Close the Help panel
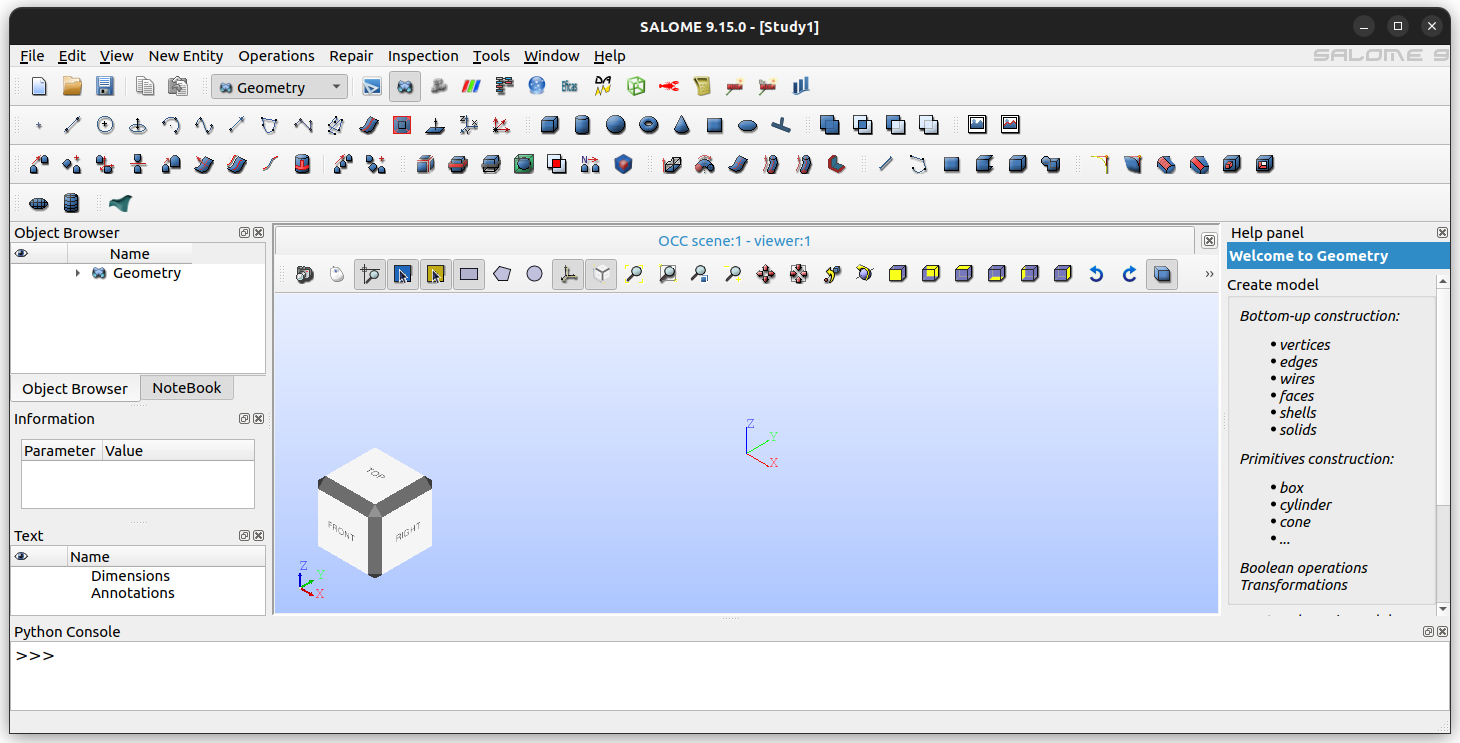The image size is (1460, 743). click(x=1441, y=232)
